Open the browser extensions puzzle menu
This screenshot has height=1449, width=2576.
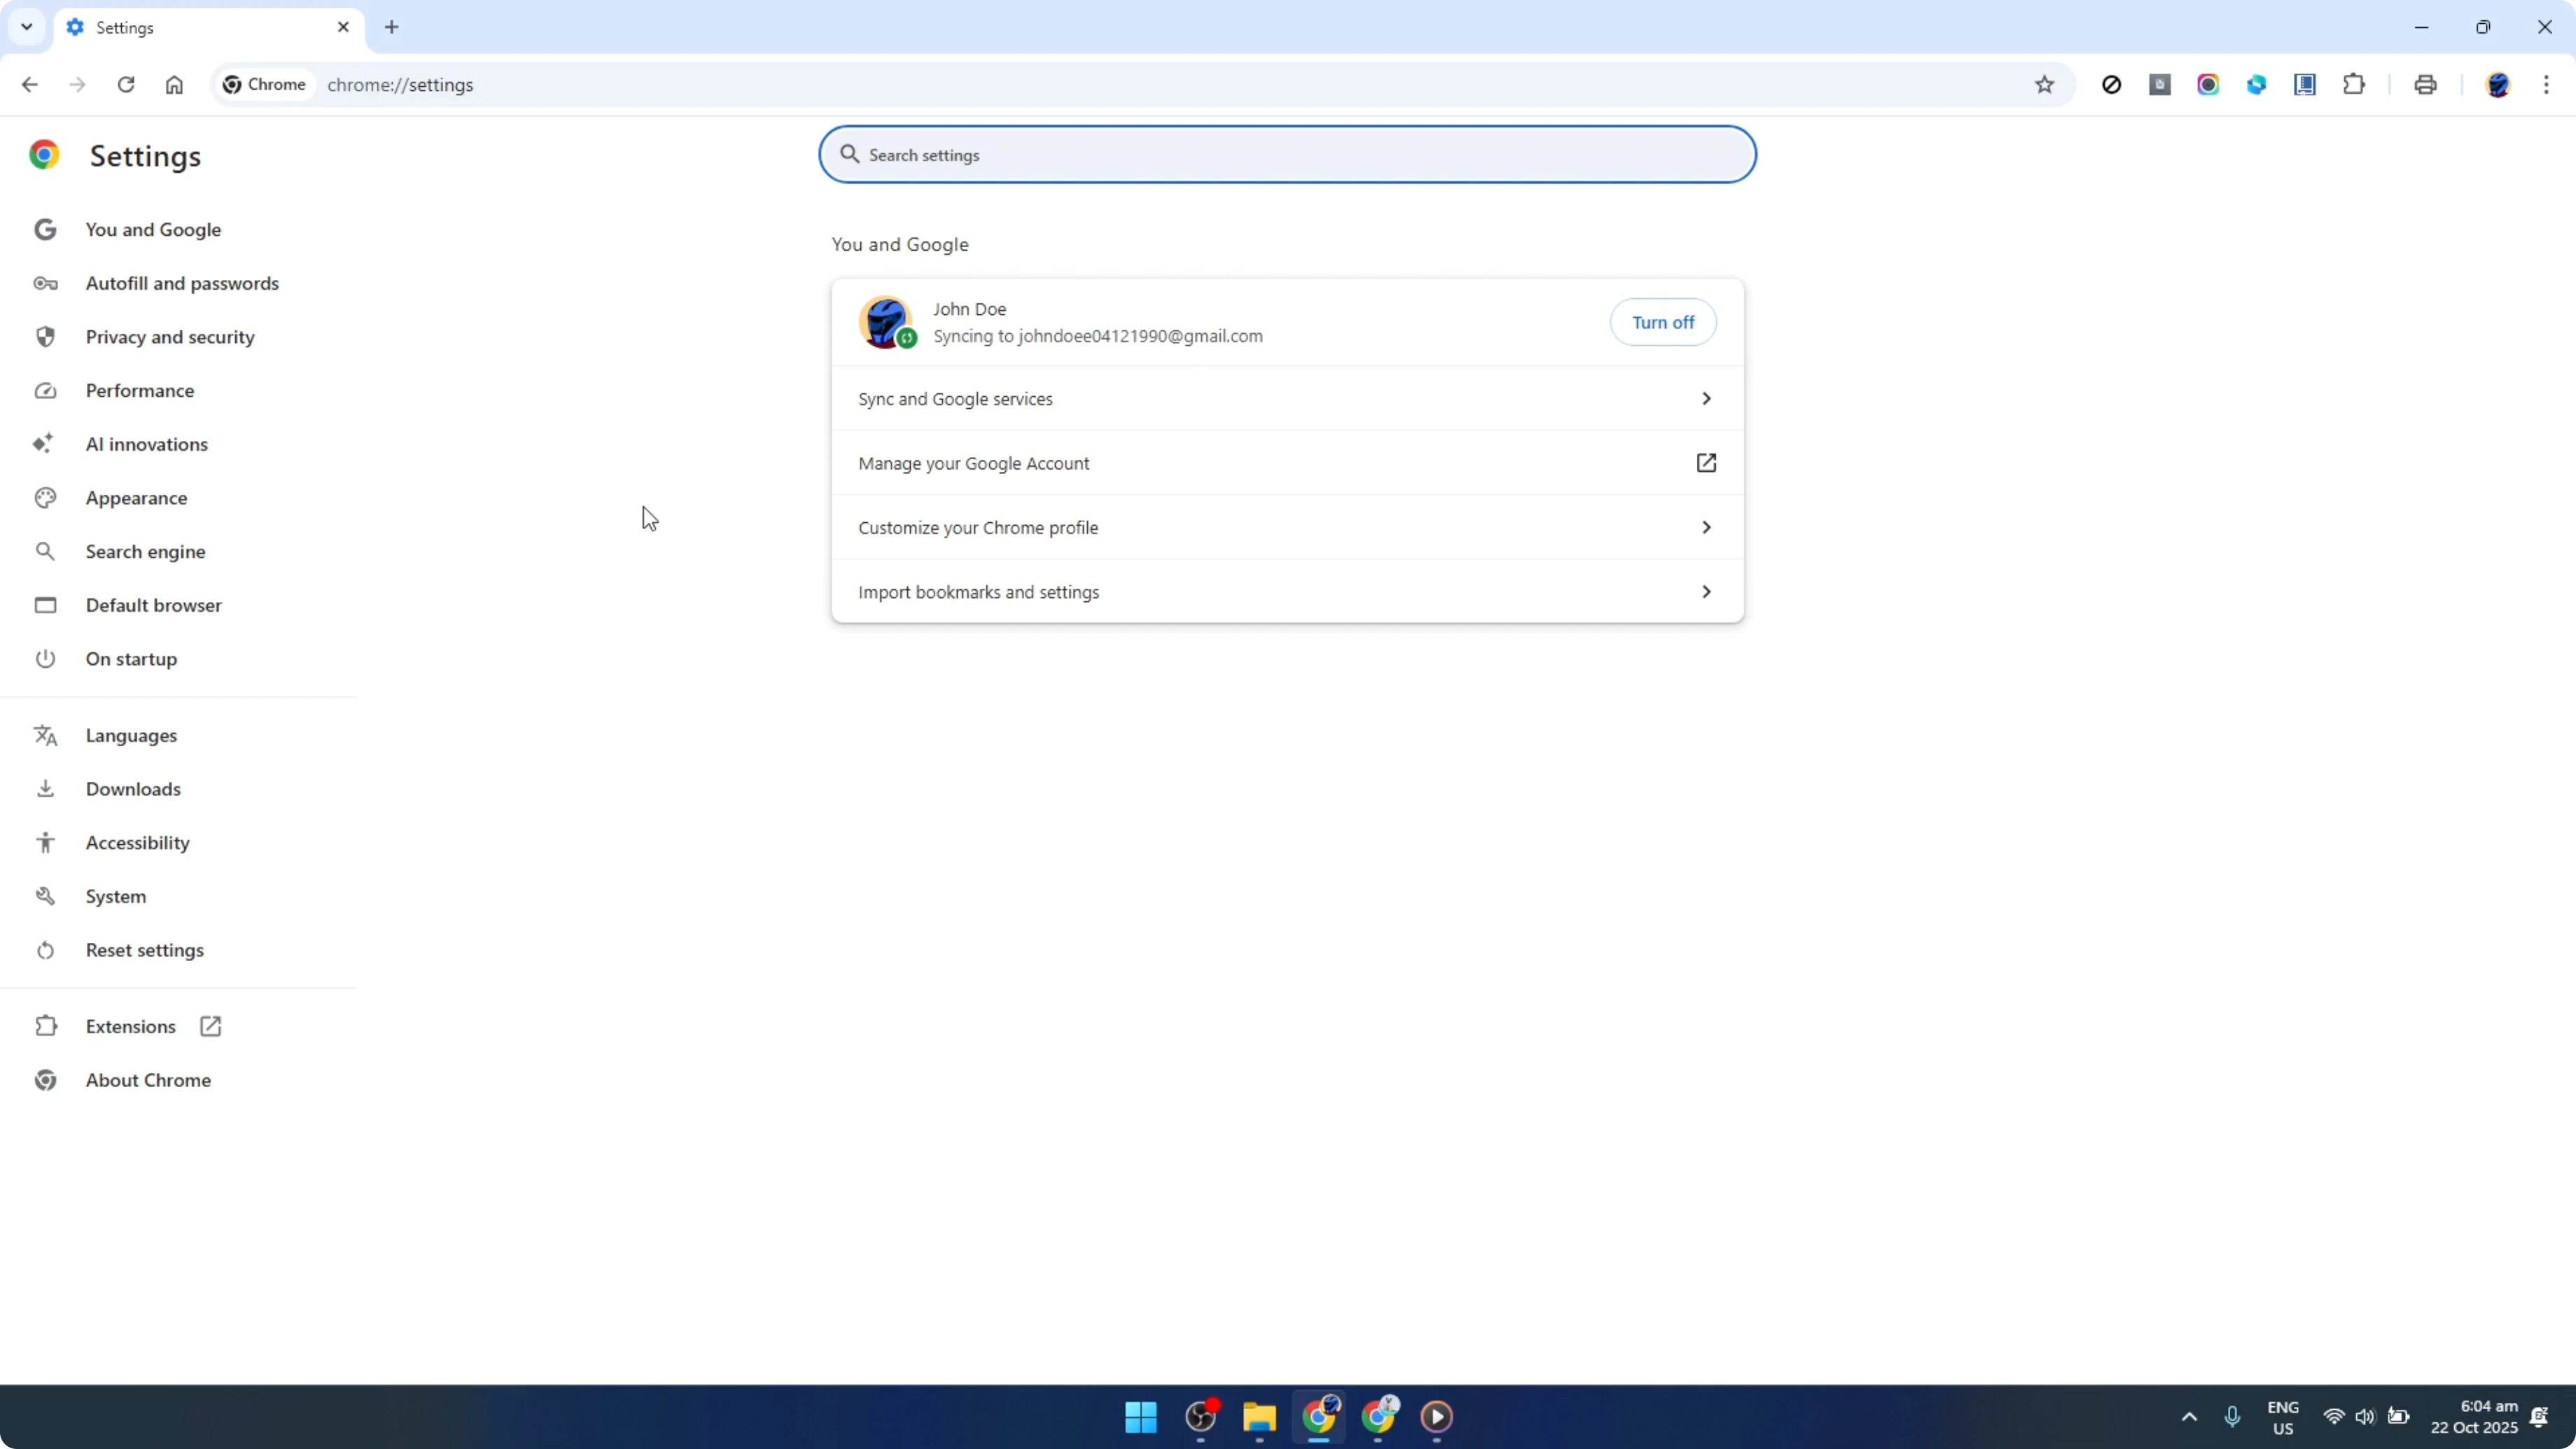(2354, 84)
